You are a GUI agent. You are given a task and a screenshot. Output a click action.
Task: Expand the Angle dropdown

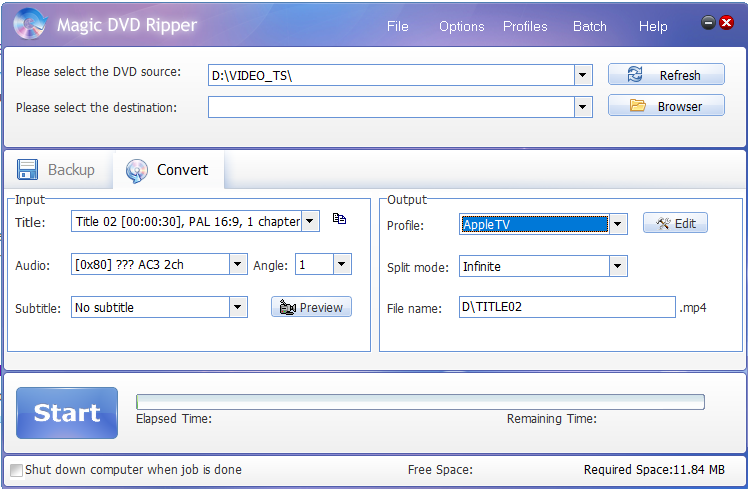pyautogui.click(x=342, y=265)
